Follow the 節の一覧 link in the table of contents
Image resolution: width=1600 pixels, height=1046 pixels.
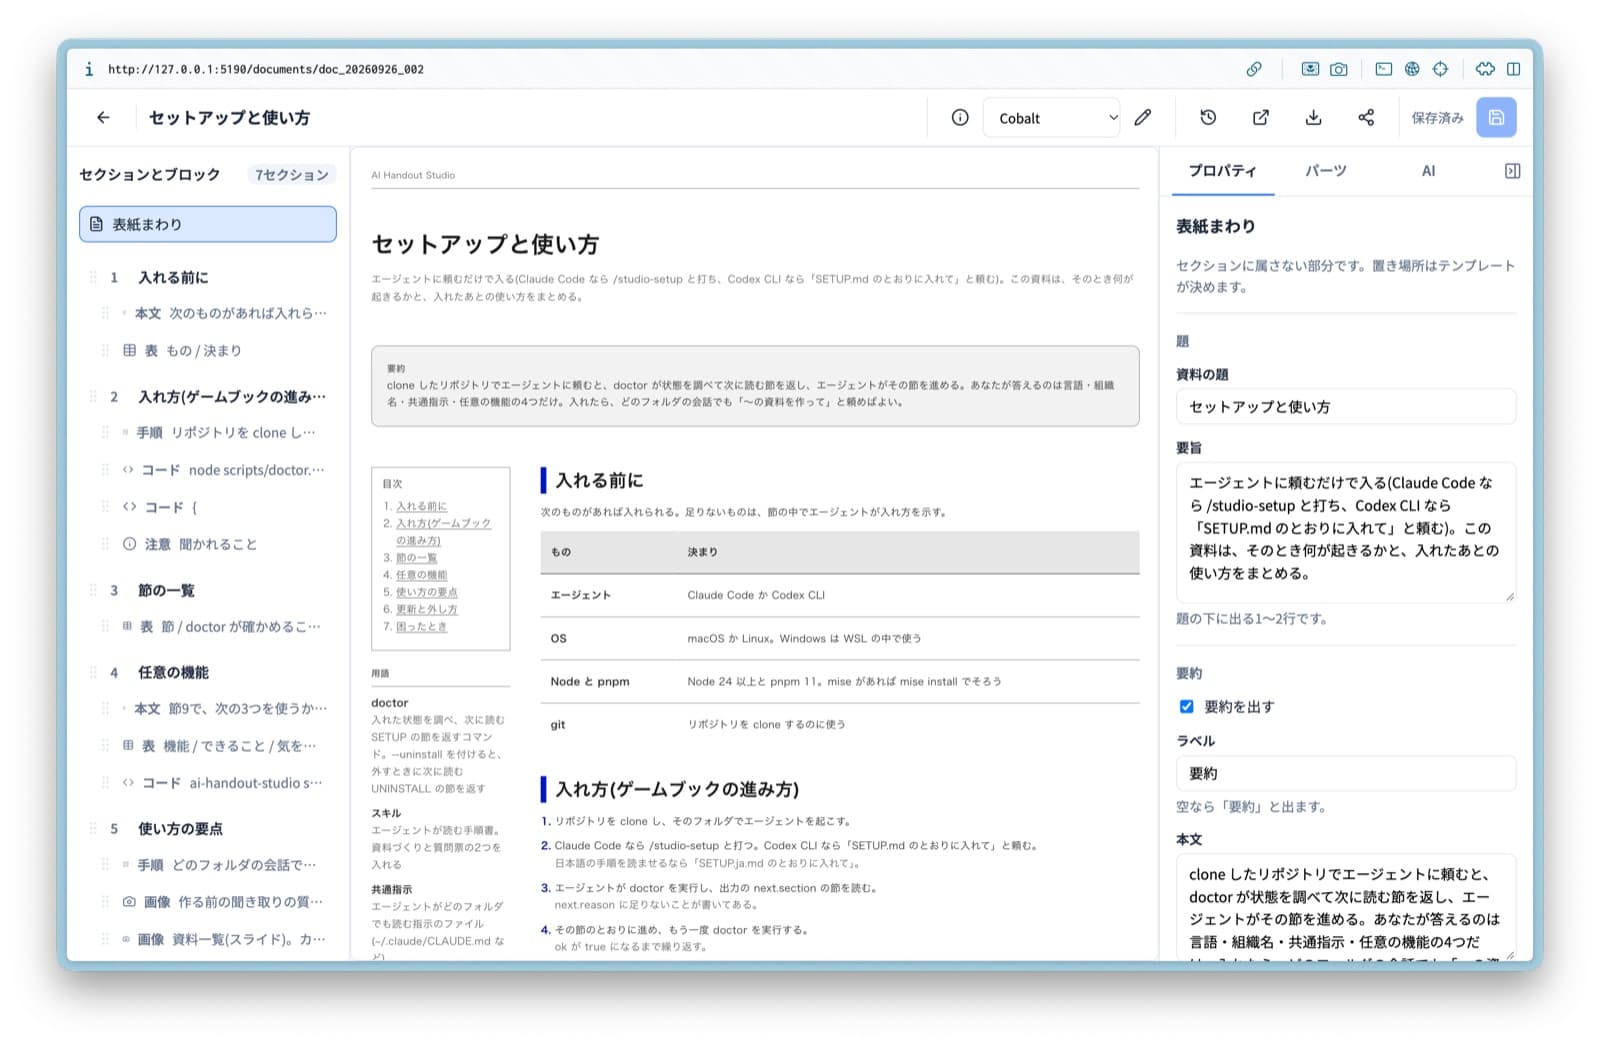416,558
